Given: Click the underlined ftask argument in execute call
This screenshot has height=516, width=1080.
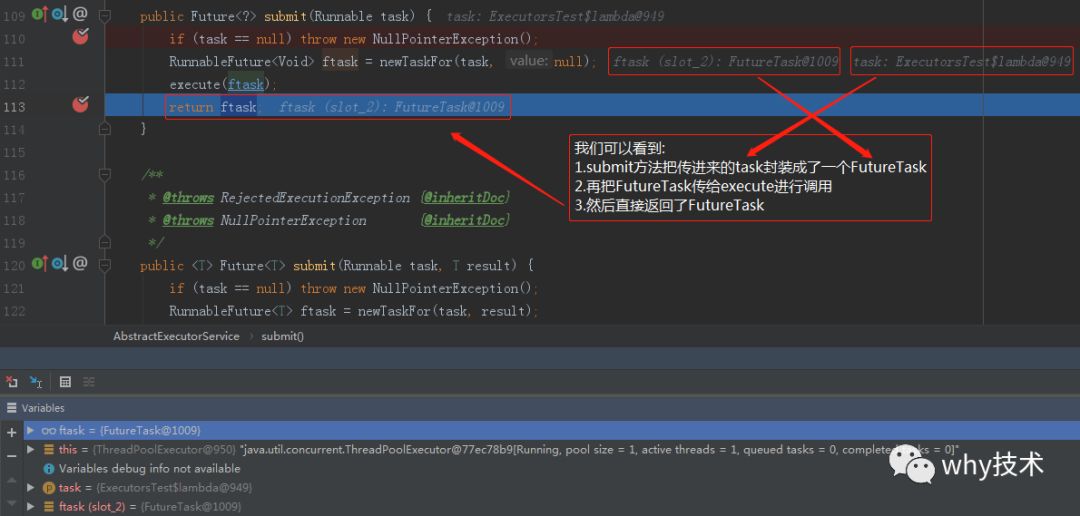Looking at the screenshot, I should pyautogui.click(x=246, y=84).
